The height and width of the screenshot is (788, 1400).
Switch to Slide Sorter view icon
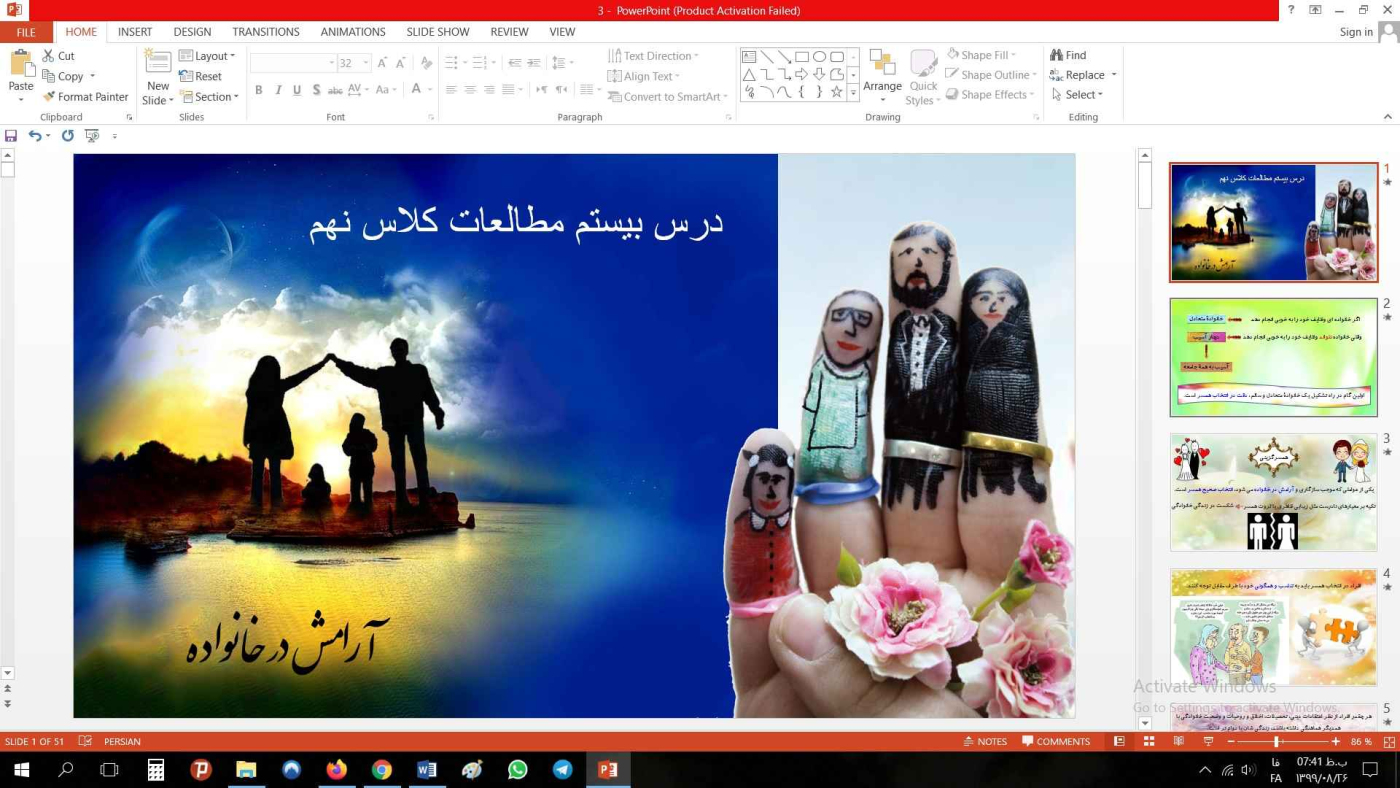tap(1149, 742)
